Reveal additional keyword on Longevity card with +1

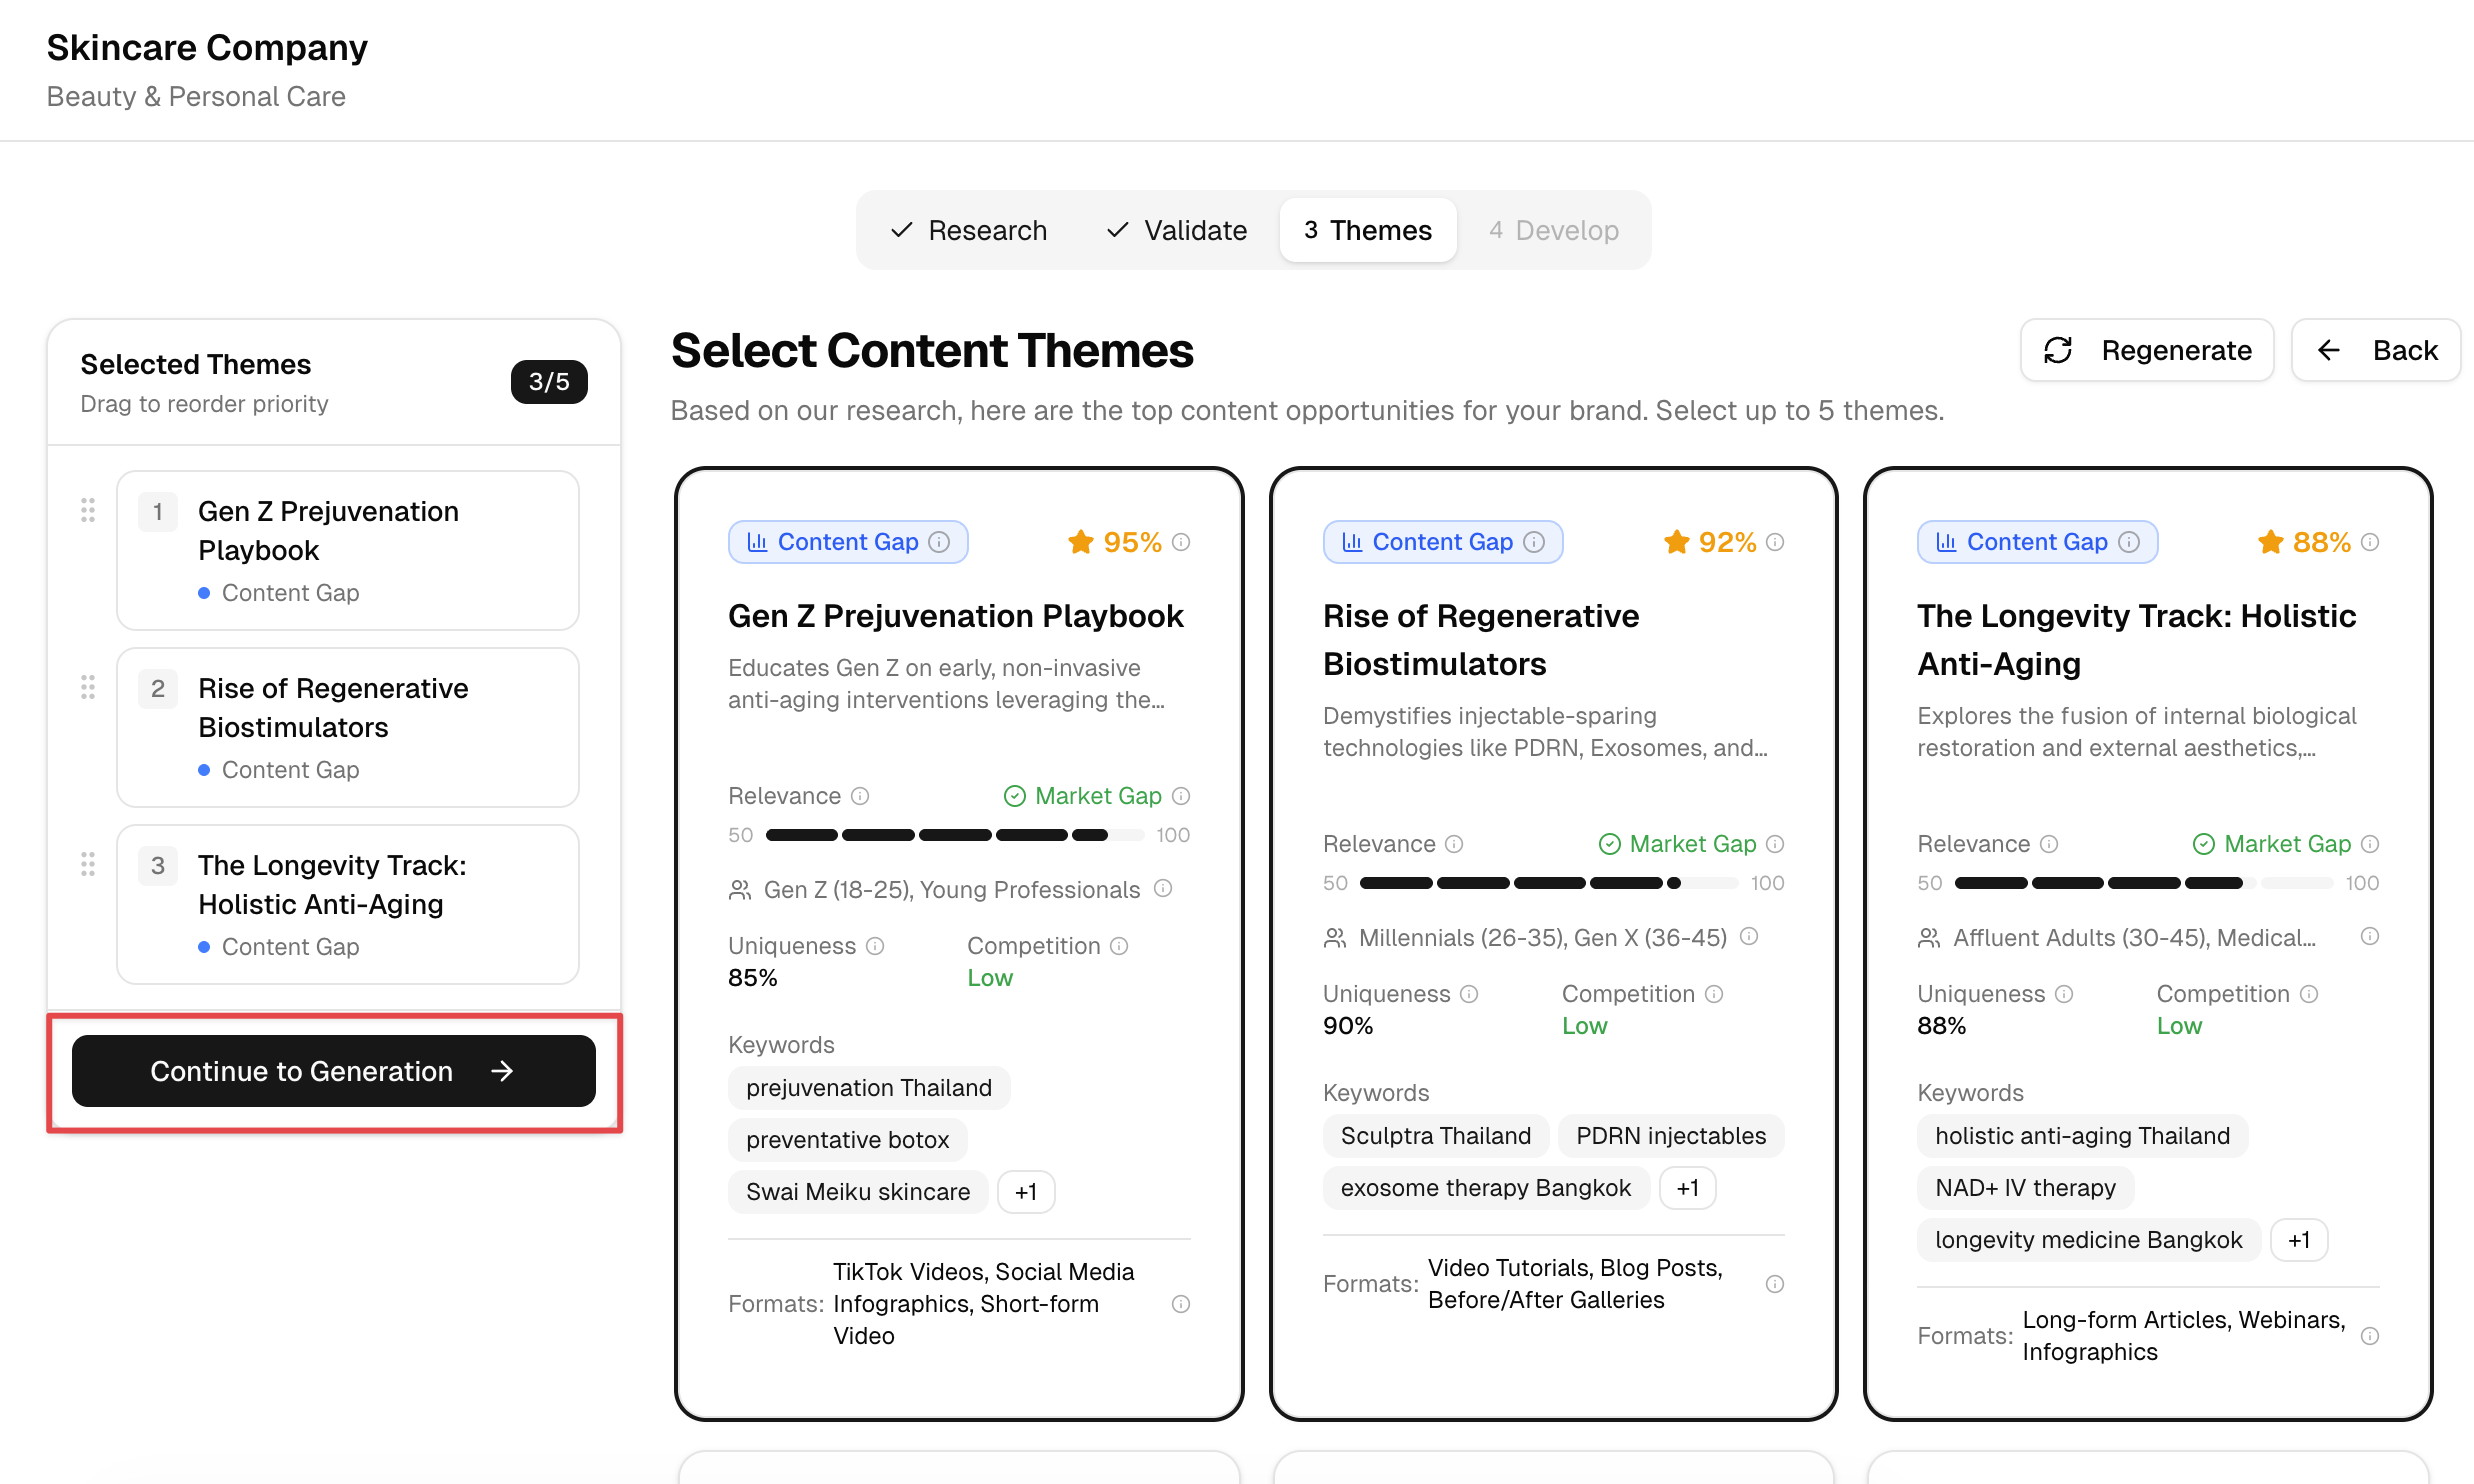coord(2299,1239)
